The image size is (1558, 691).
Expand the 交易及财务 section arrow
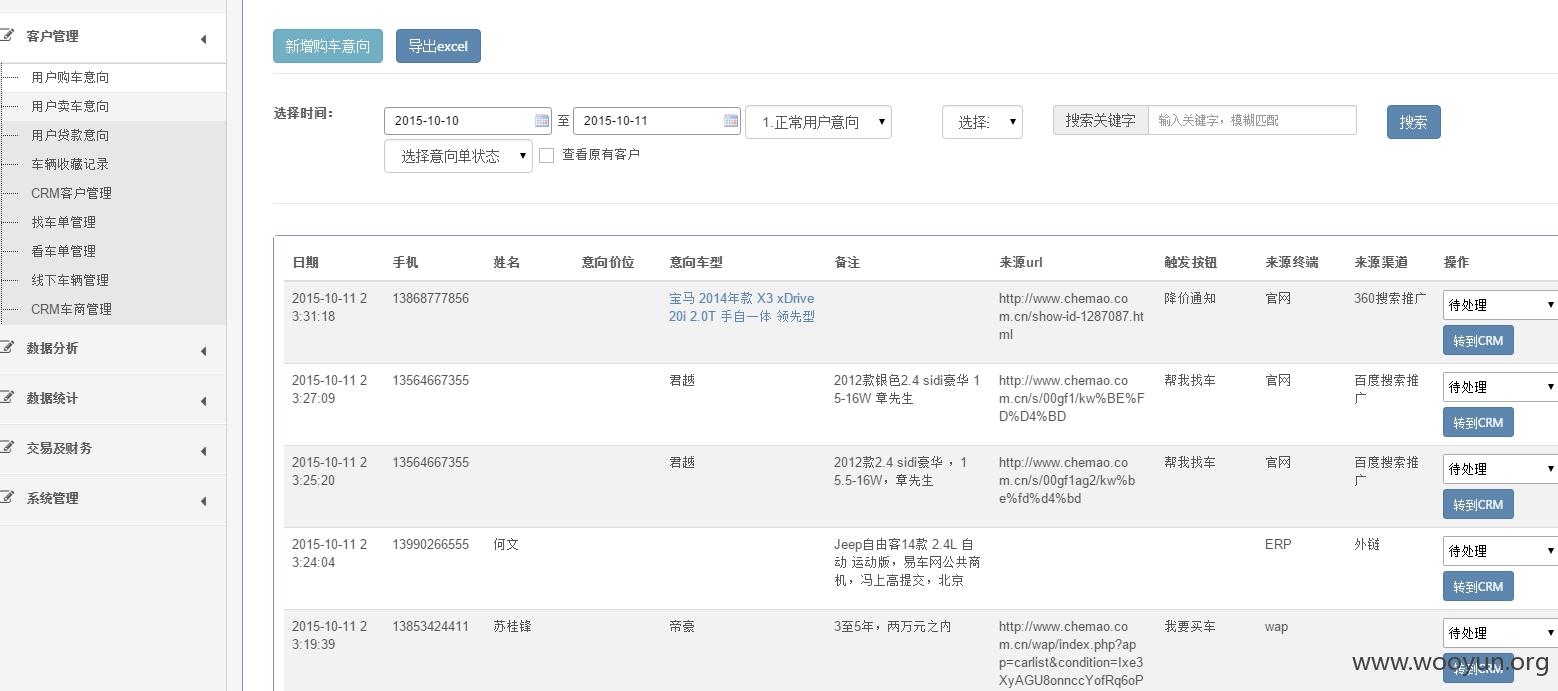[204, 451]
